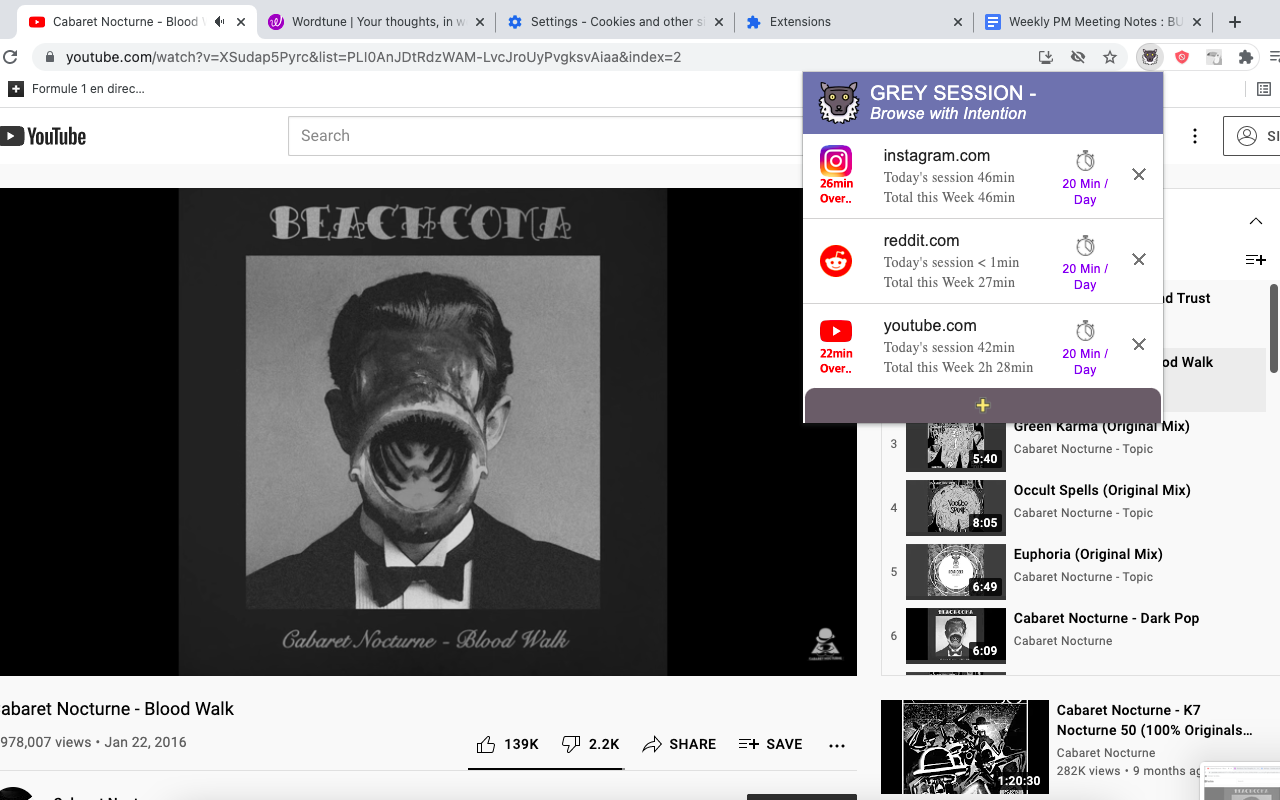Switch to the Settings - Cookies tab
Image resolution: width=1280 pixels, height=800 pixels.
point(615,22)
